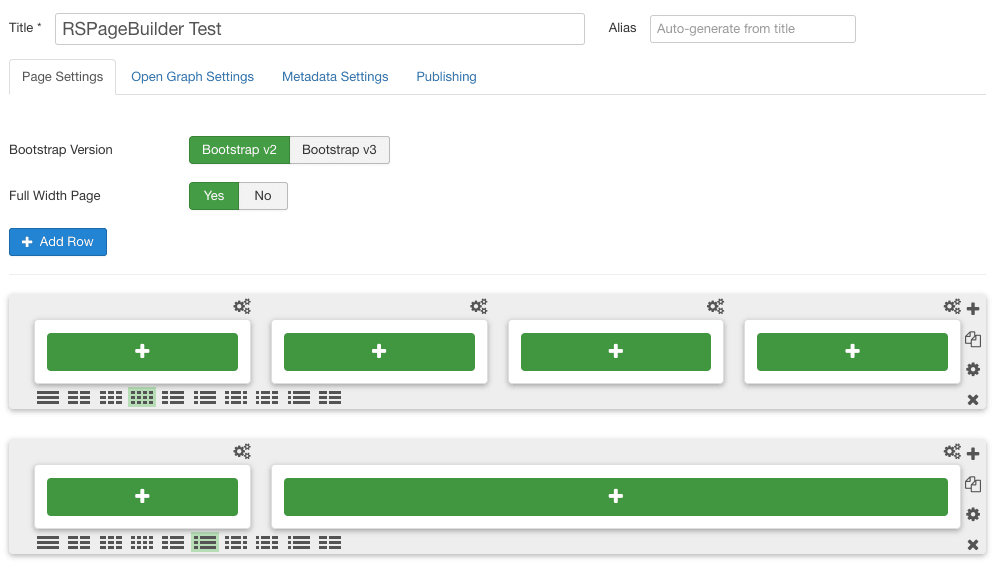Duplicate the first row using its copy icon
Screen dimensions: 1001x570
972,340
